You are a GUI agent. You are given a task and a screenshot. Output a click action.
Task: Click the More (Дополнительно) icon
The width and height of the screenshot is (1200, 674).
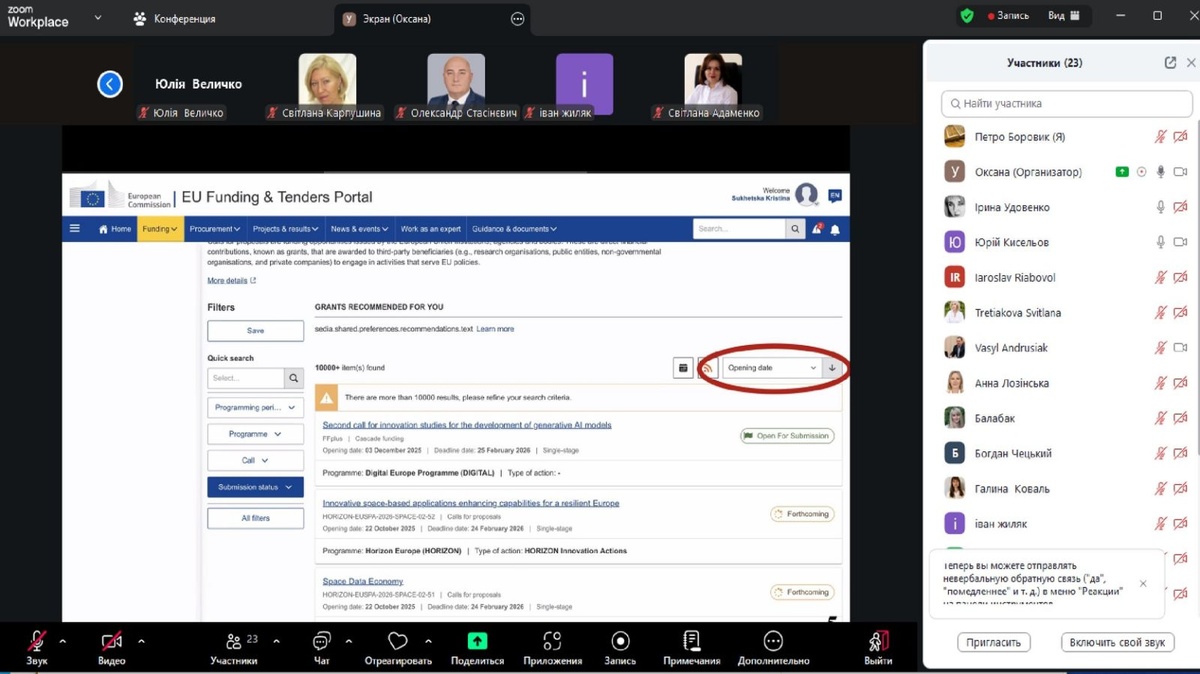pos(773,641)
